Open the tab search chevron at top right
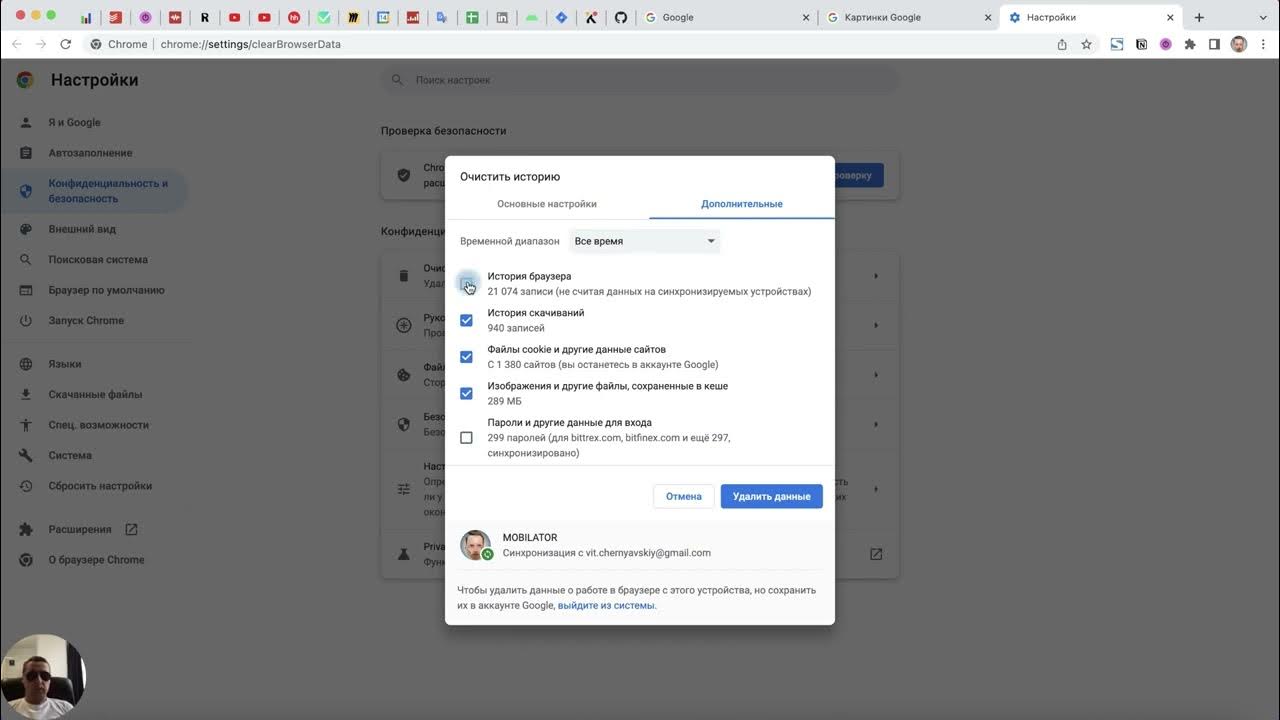 click(x=1262, y=17)
